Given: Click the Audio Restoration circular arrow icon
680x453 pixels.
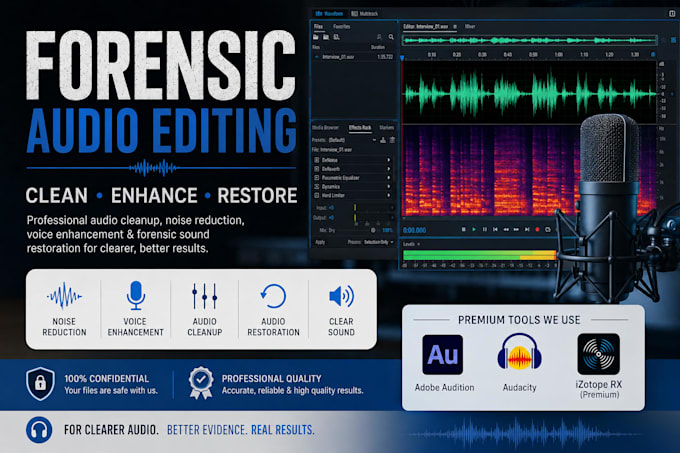Looking at the screenshot, I should coord(273,296).
